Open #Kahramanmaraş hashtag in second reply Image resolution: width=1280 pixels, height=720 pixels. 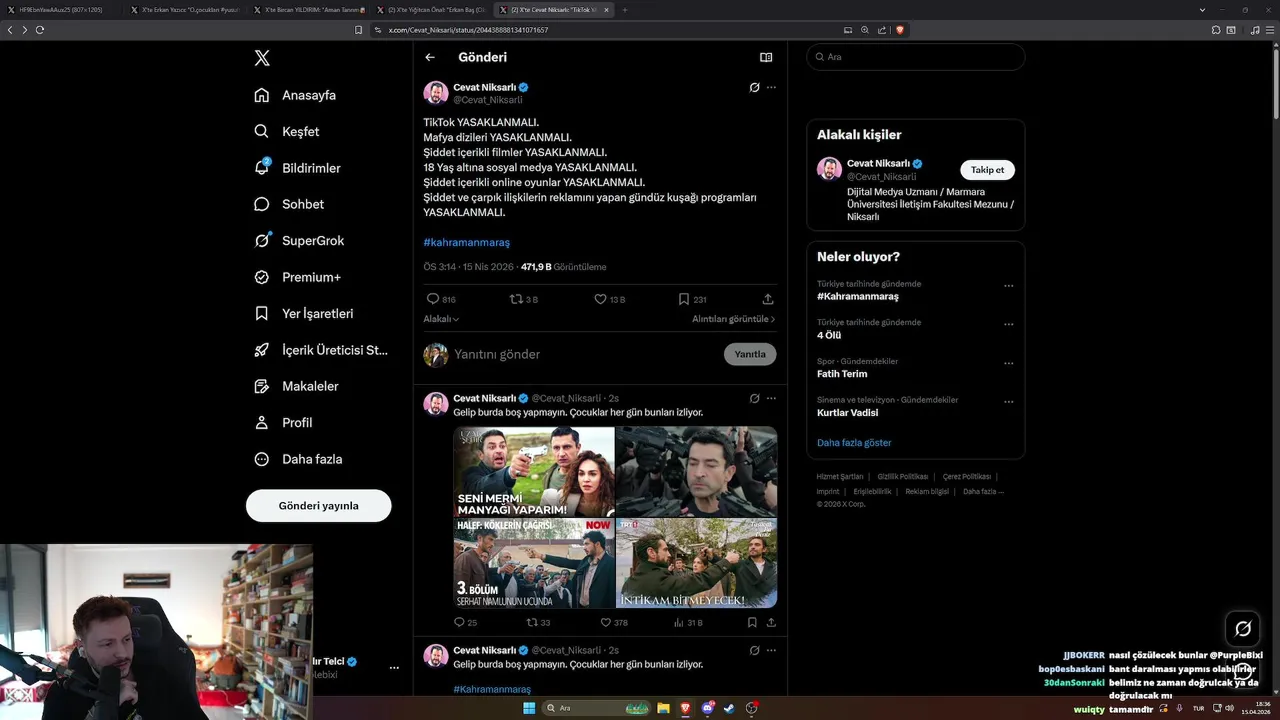[492, 689]
